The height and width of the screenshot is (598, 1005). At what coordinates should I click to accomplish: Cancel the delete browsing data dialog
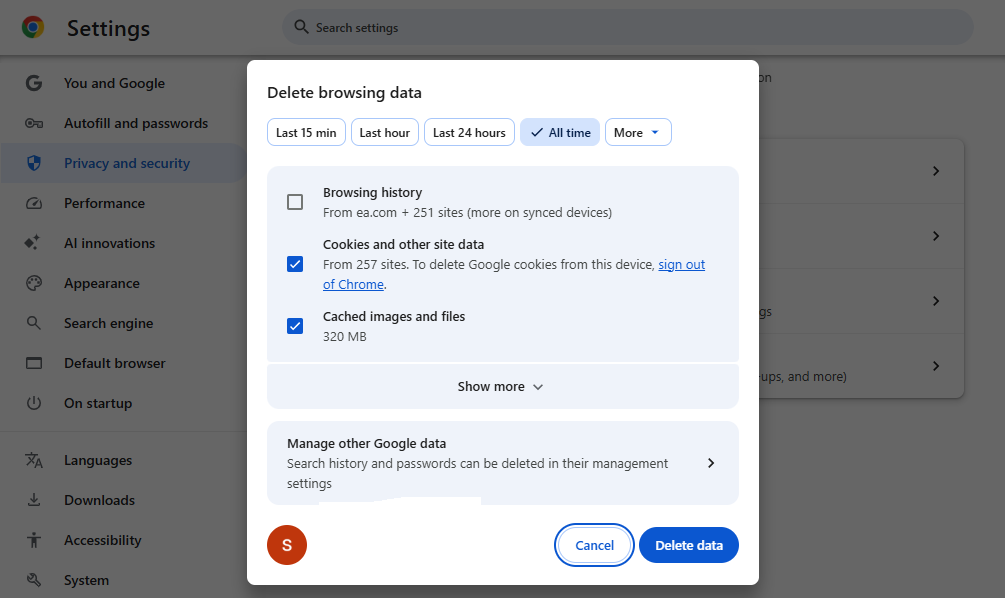(594, 545)
